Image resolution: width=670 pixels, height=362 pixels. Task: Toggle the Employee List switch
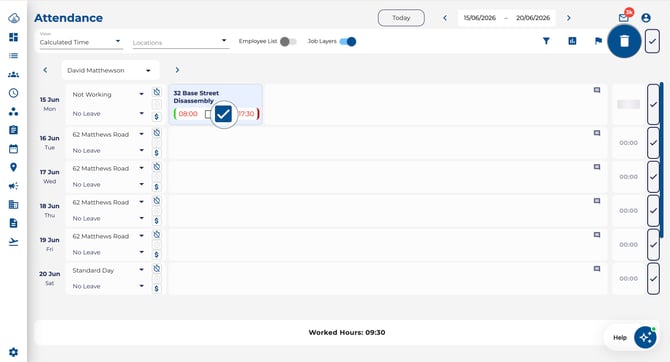pos(288,41)
